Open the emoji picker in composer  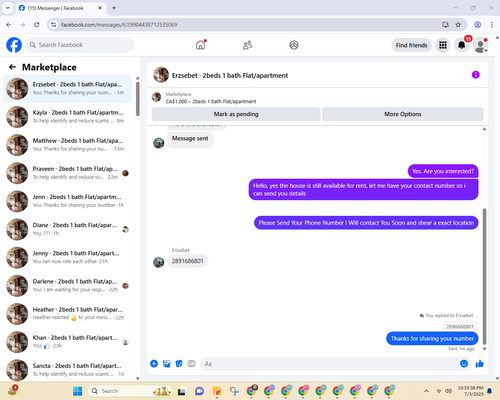click(464, 364)
